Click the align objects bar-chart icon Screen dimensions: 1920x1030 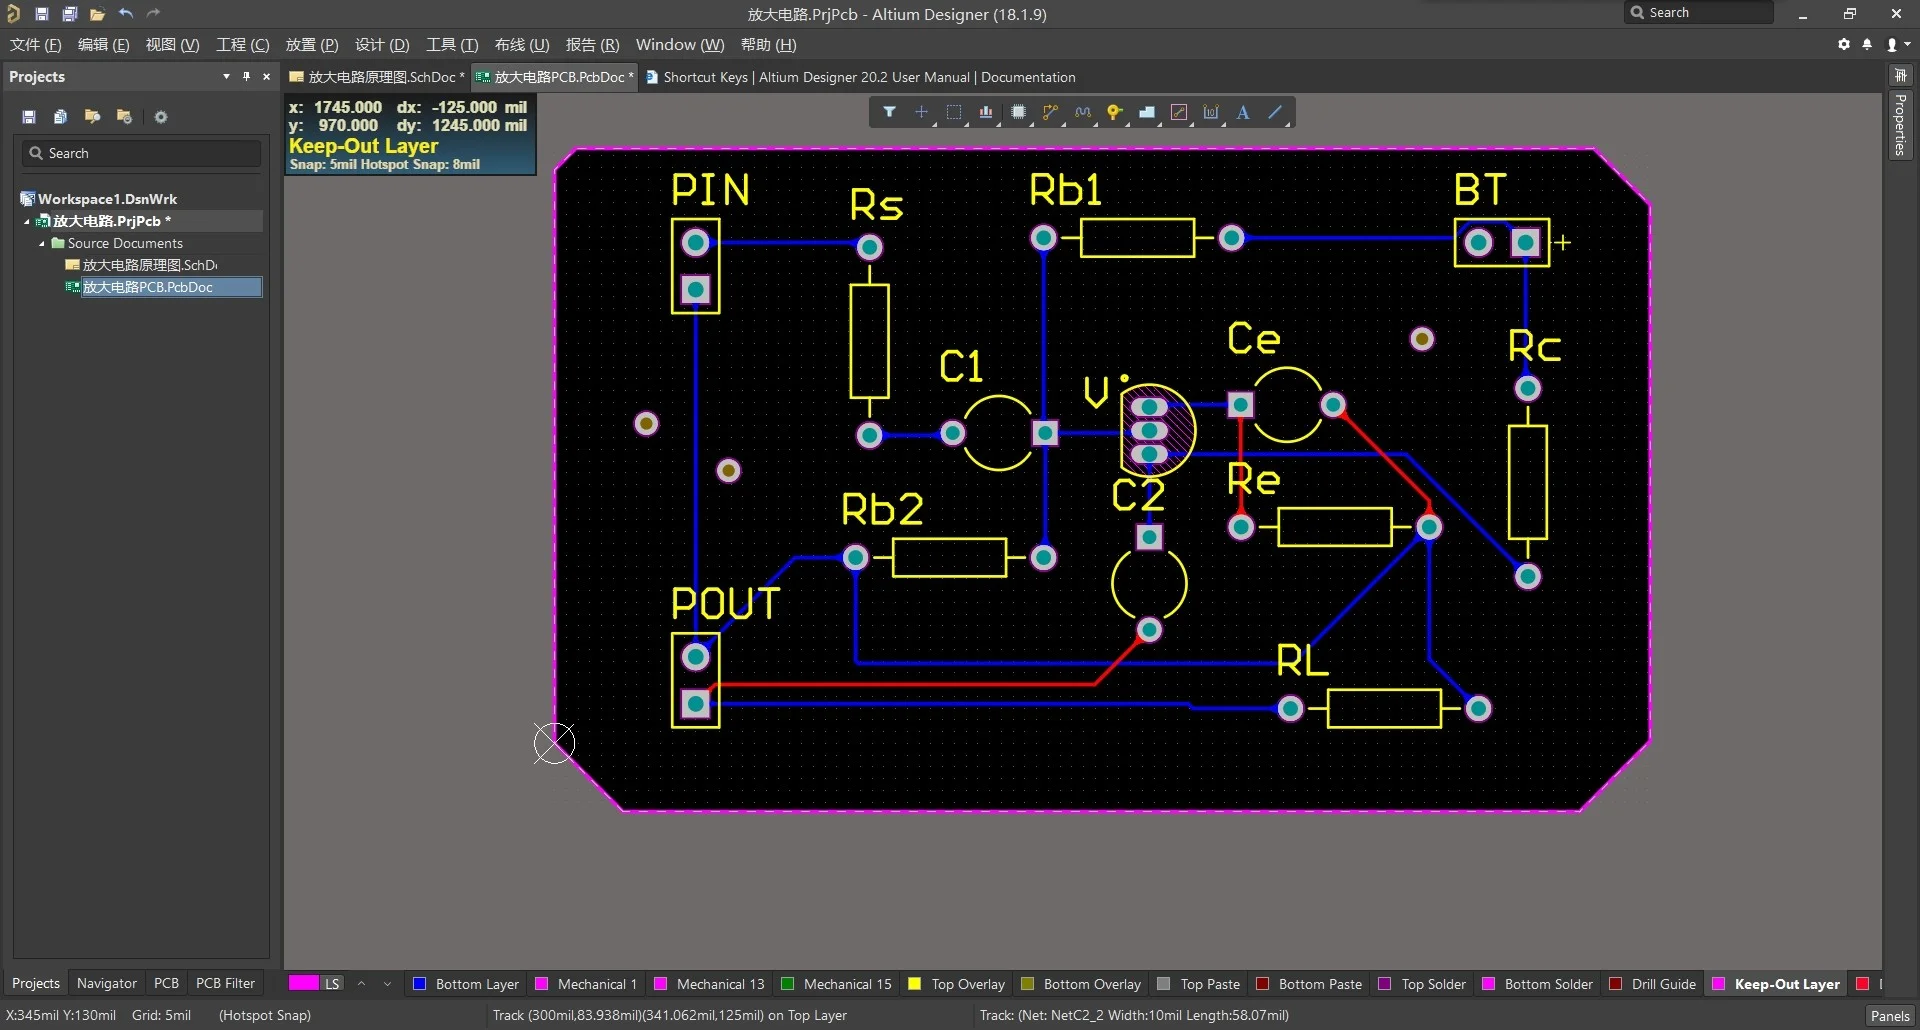pyautogui.click(x=986, y=112)
